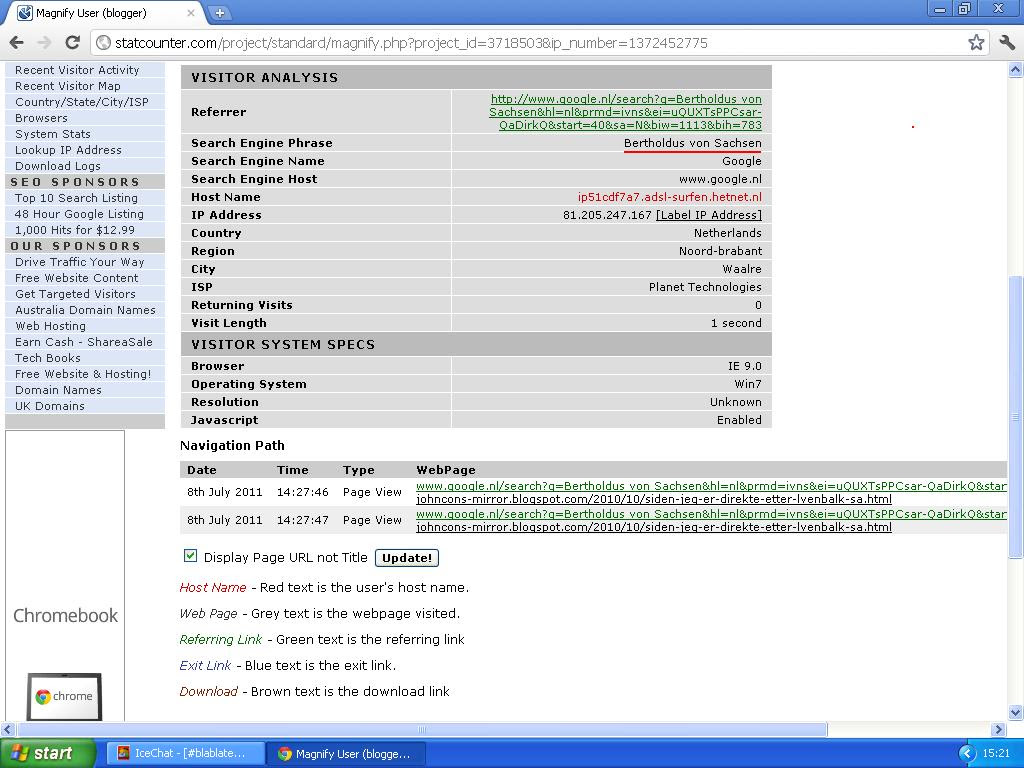Click the Chromebook advertisement banner
This screenshot has width=1024, height=768.
[65, 575]
